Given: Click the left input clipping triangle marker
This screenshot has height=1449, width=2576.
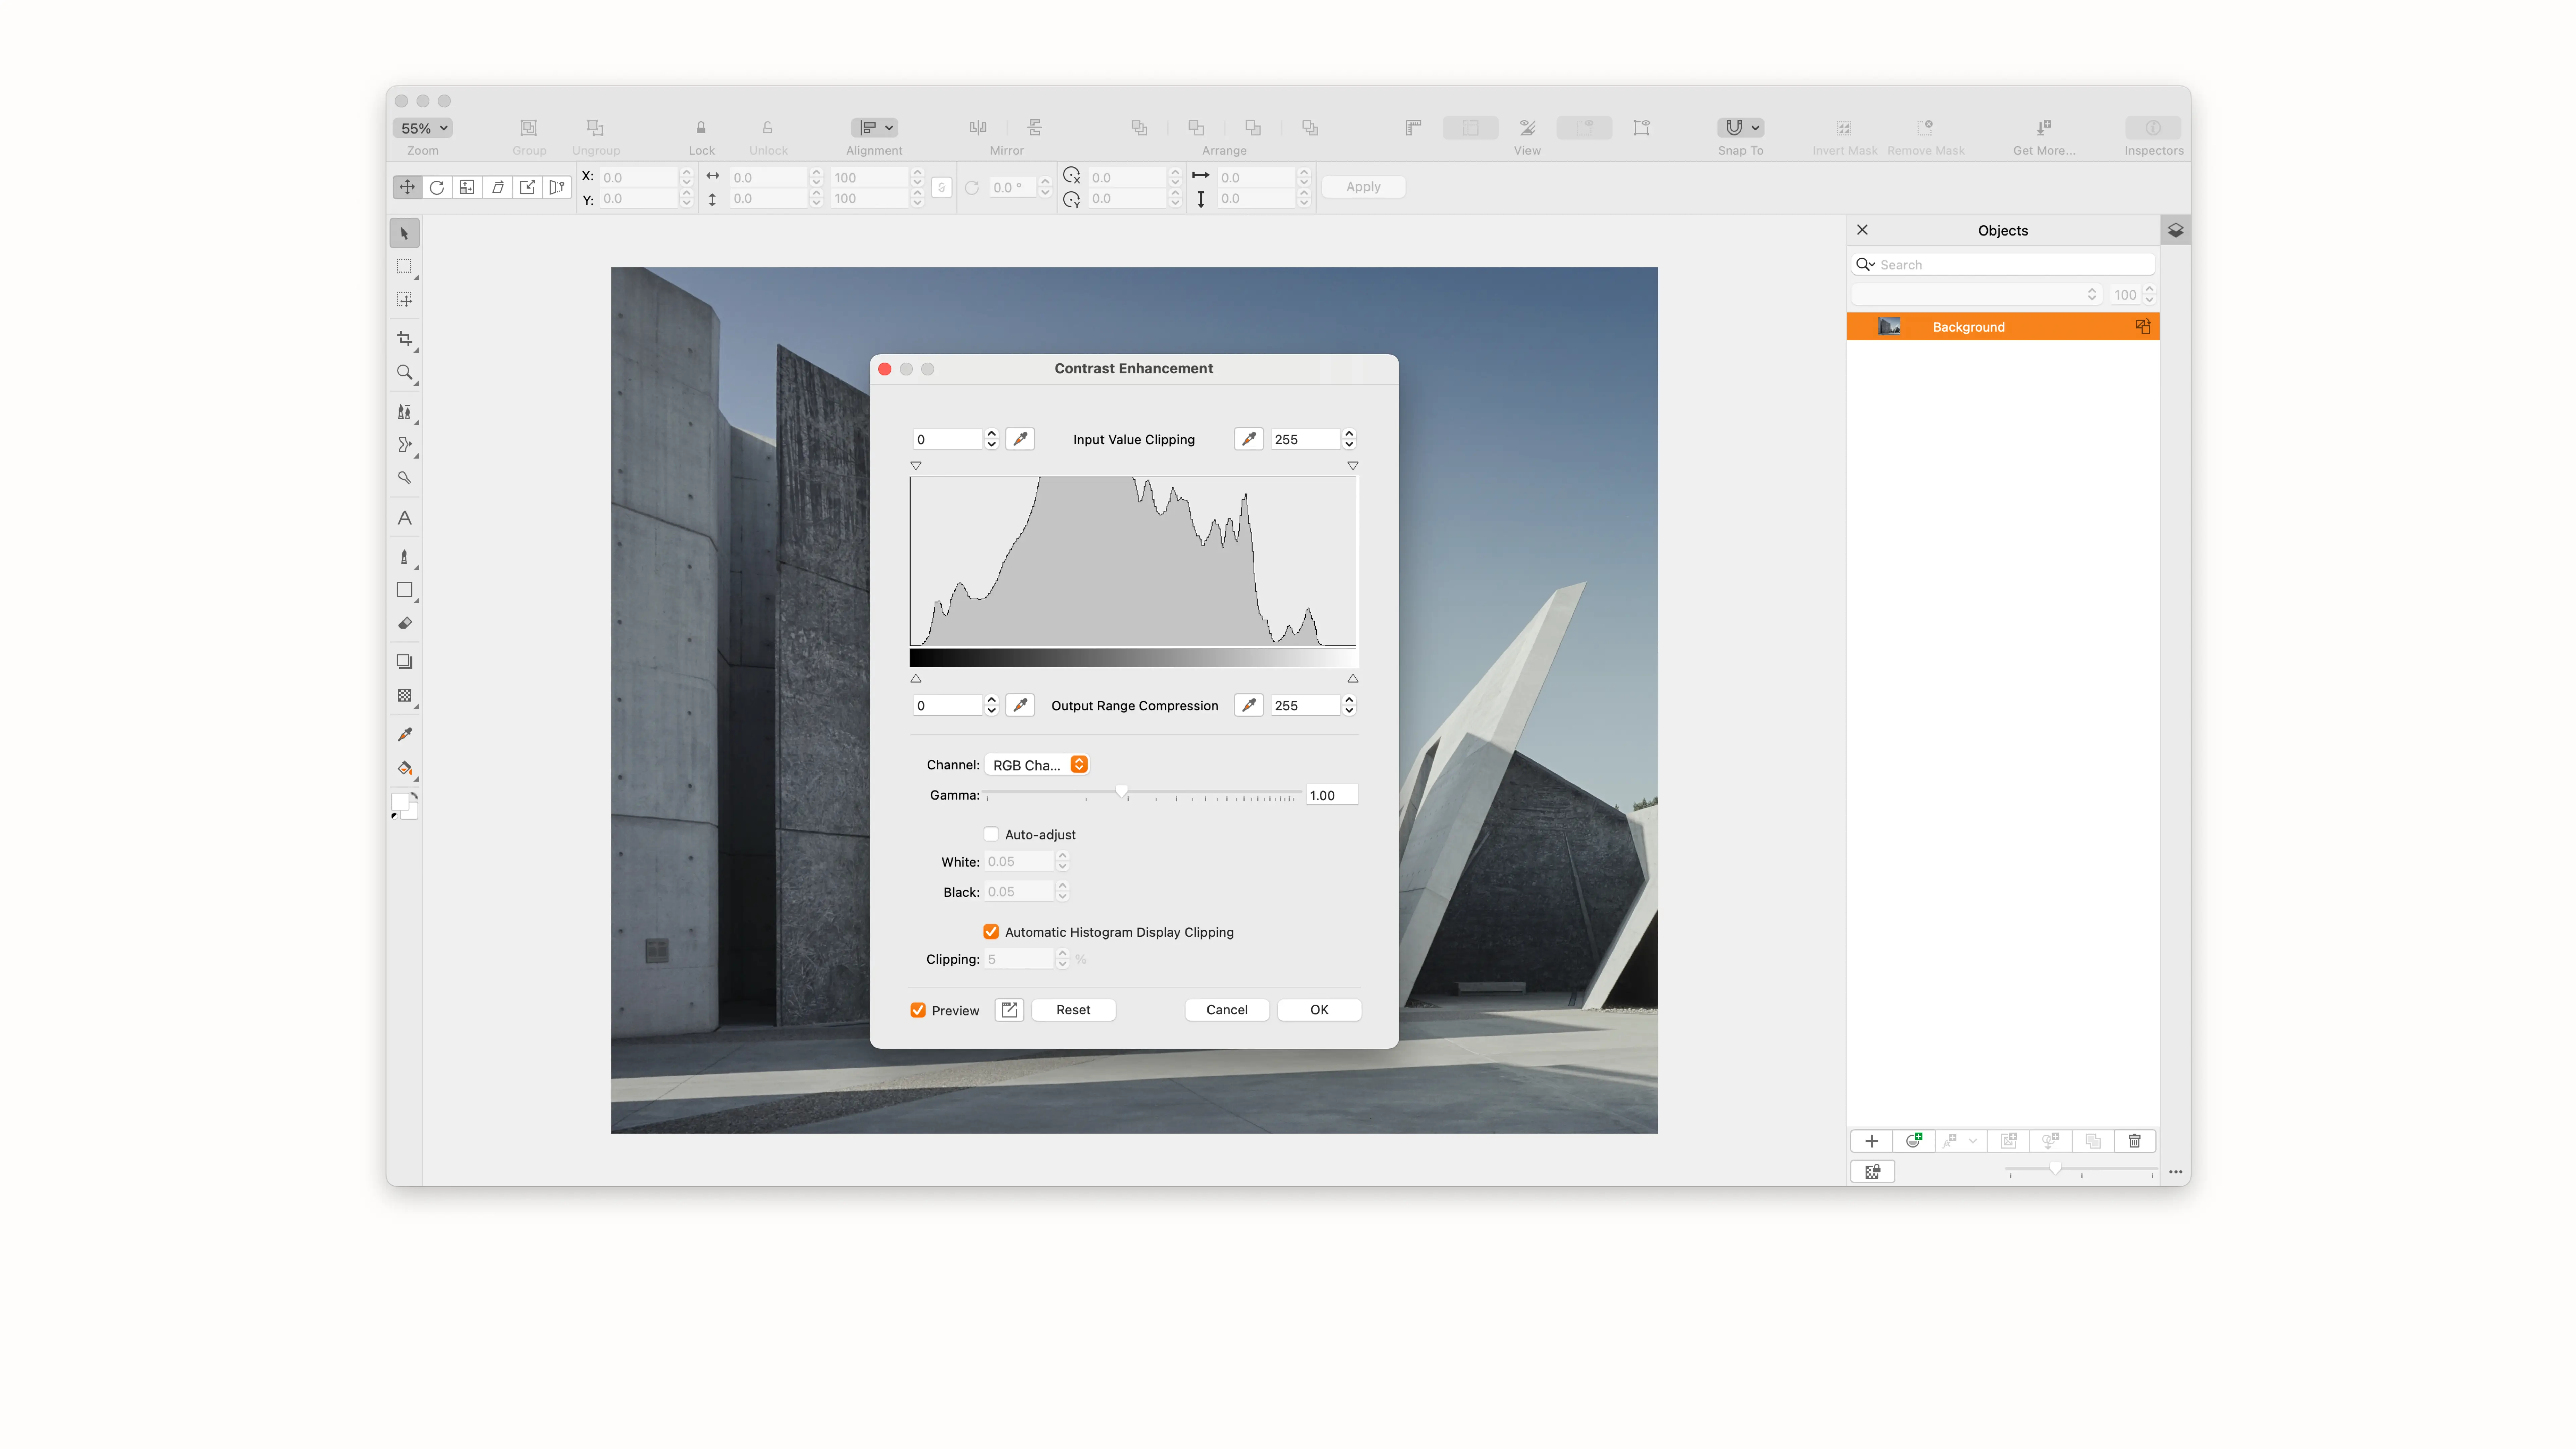Looking at the screenshot, I should [x=916, y=466].
